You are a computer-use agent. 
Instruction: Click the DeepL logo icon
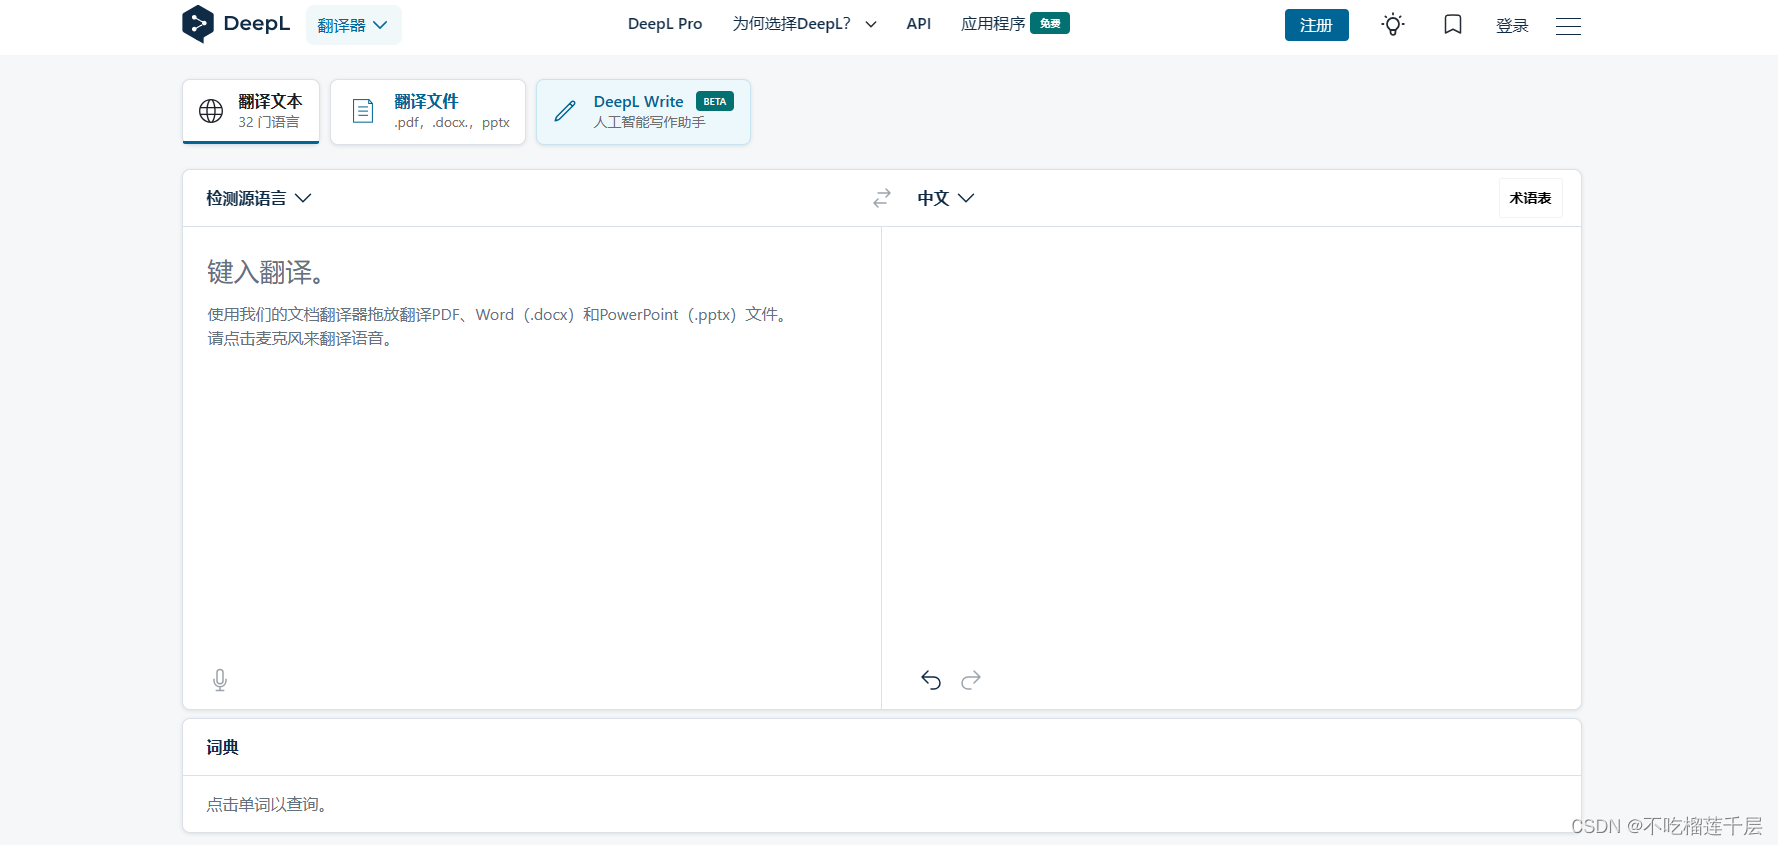point(198,24)
